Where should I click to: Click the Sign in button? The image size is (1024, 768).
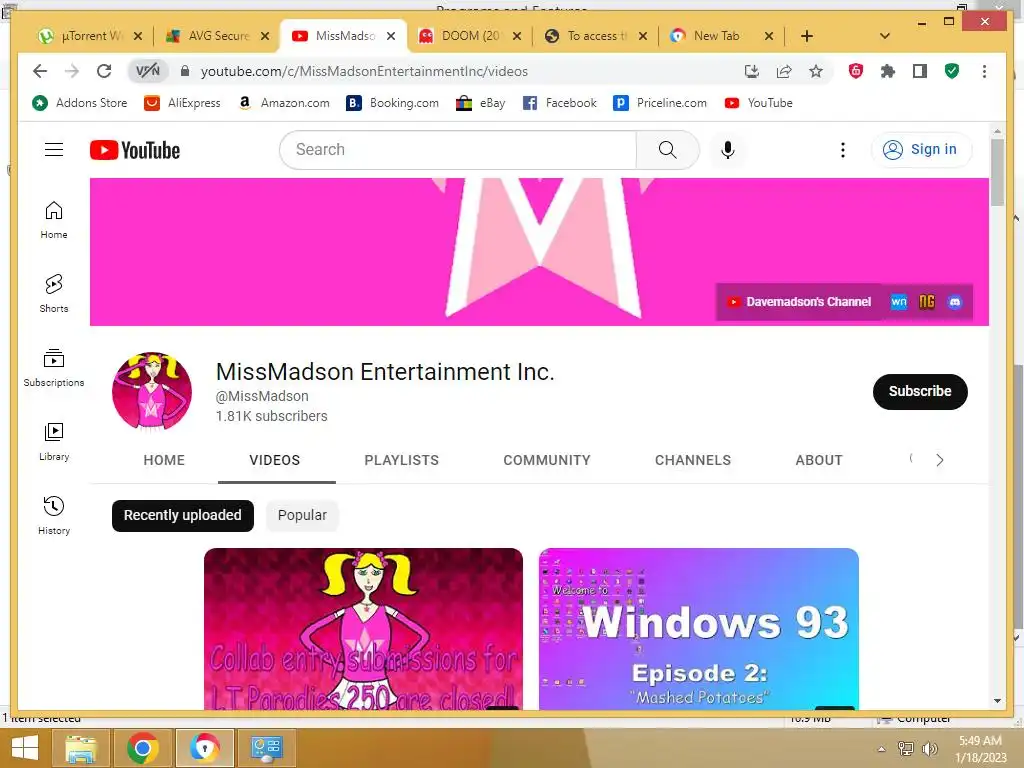tap(921, 150)
